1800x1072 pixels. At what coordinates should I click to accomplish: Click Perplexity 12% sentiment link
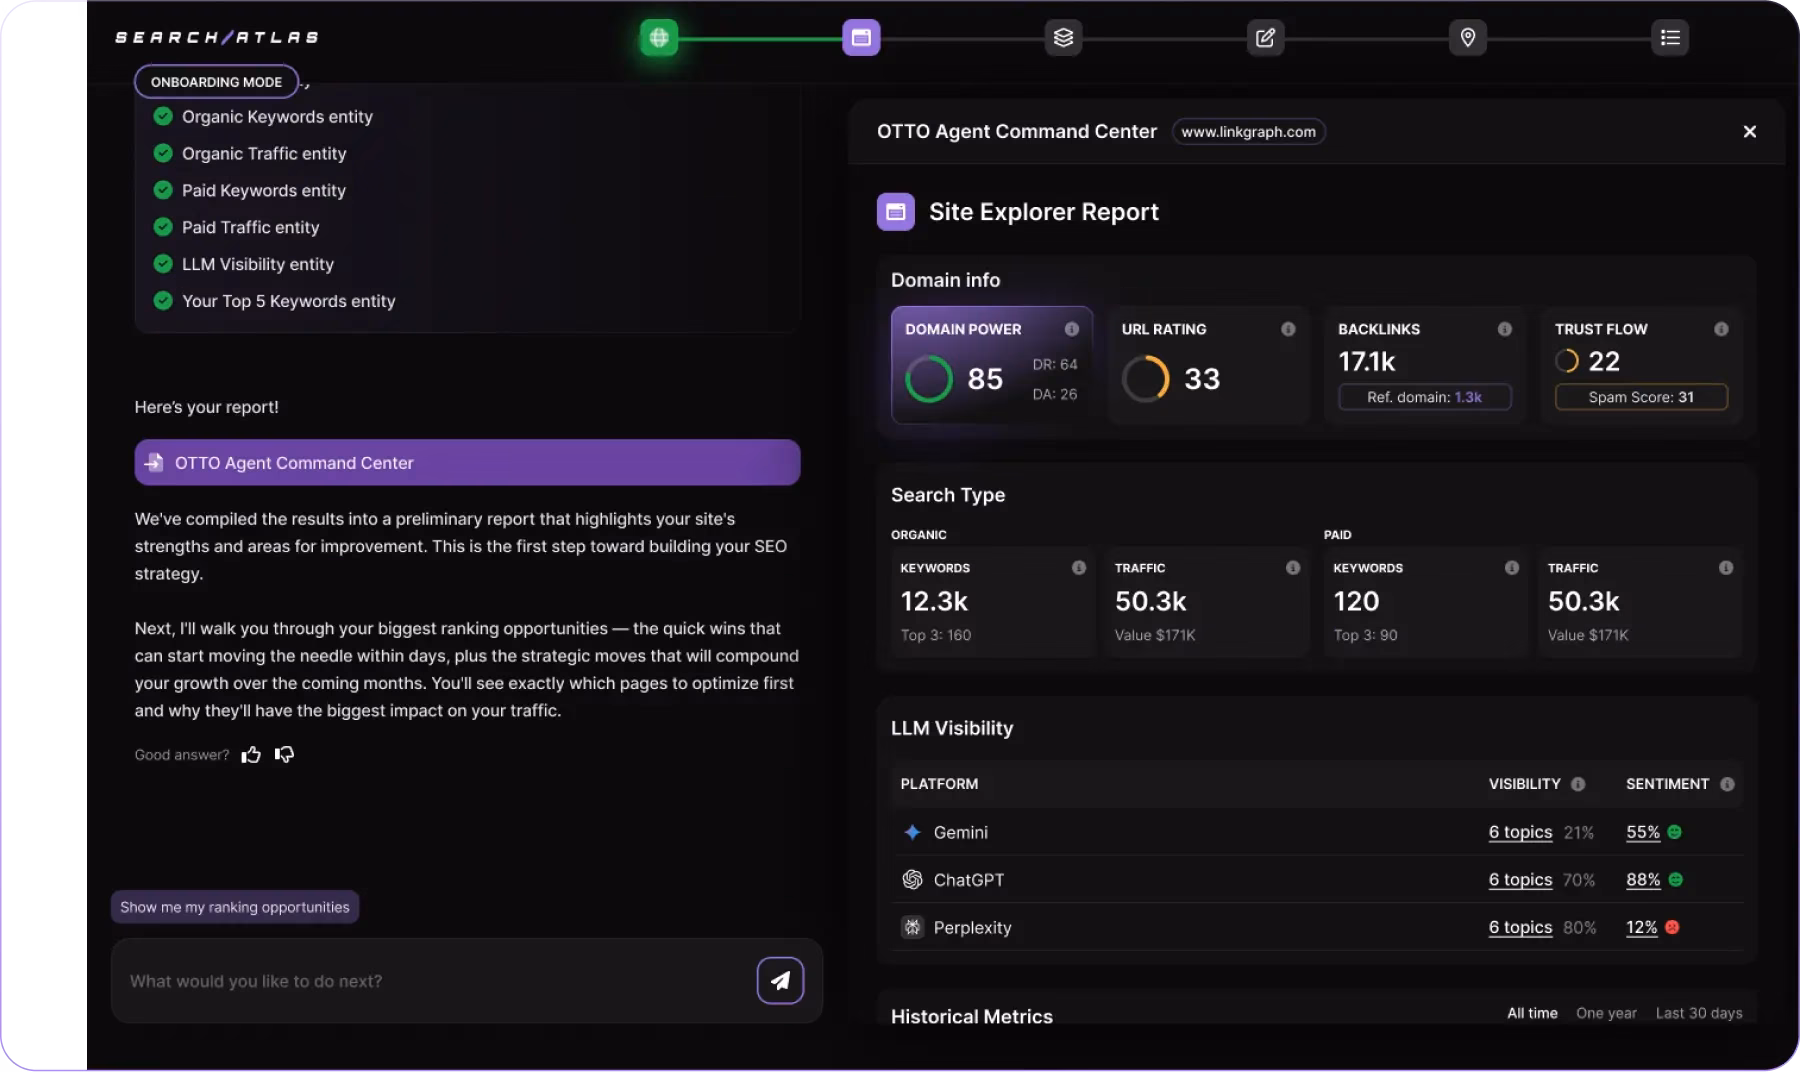(x=1641, y=928)
